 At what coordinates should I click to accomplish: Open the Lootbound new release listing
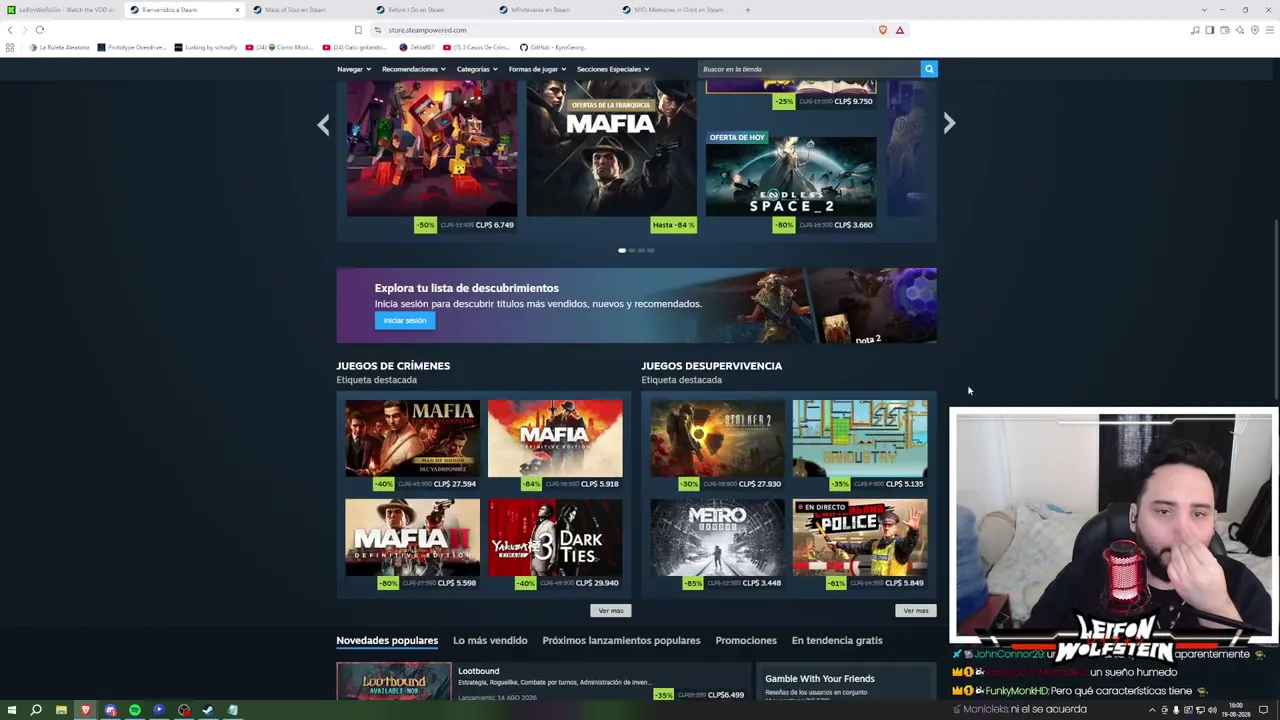[544, 682]
